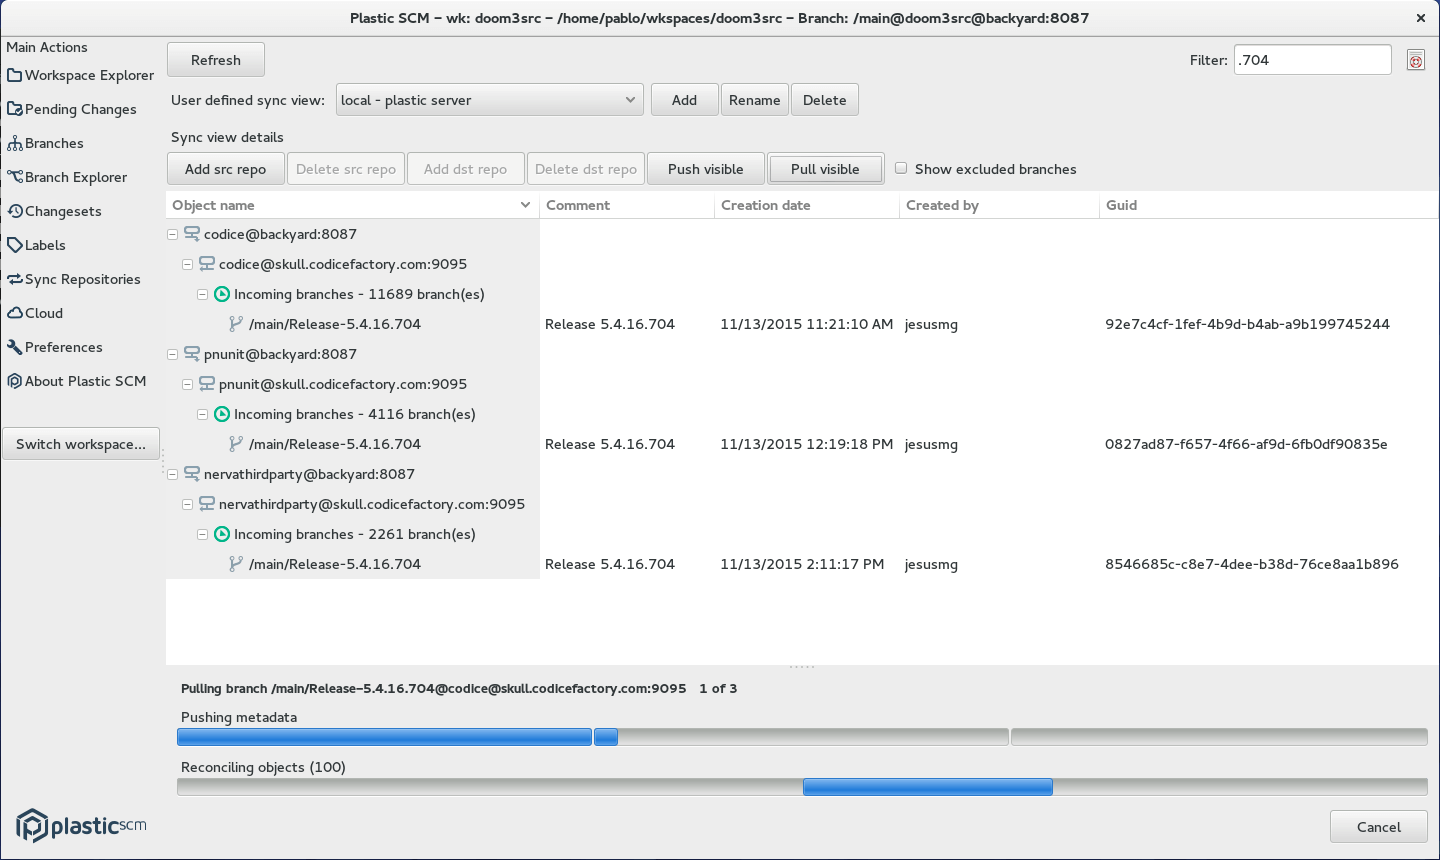Viewport: 1440px width, 860px height.
Task: Sort by the Object name column header
Action: point(352,205)
